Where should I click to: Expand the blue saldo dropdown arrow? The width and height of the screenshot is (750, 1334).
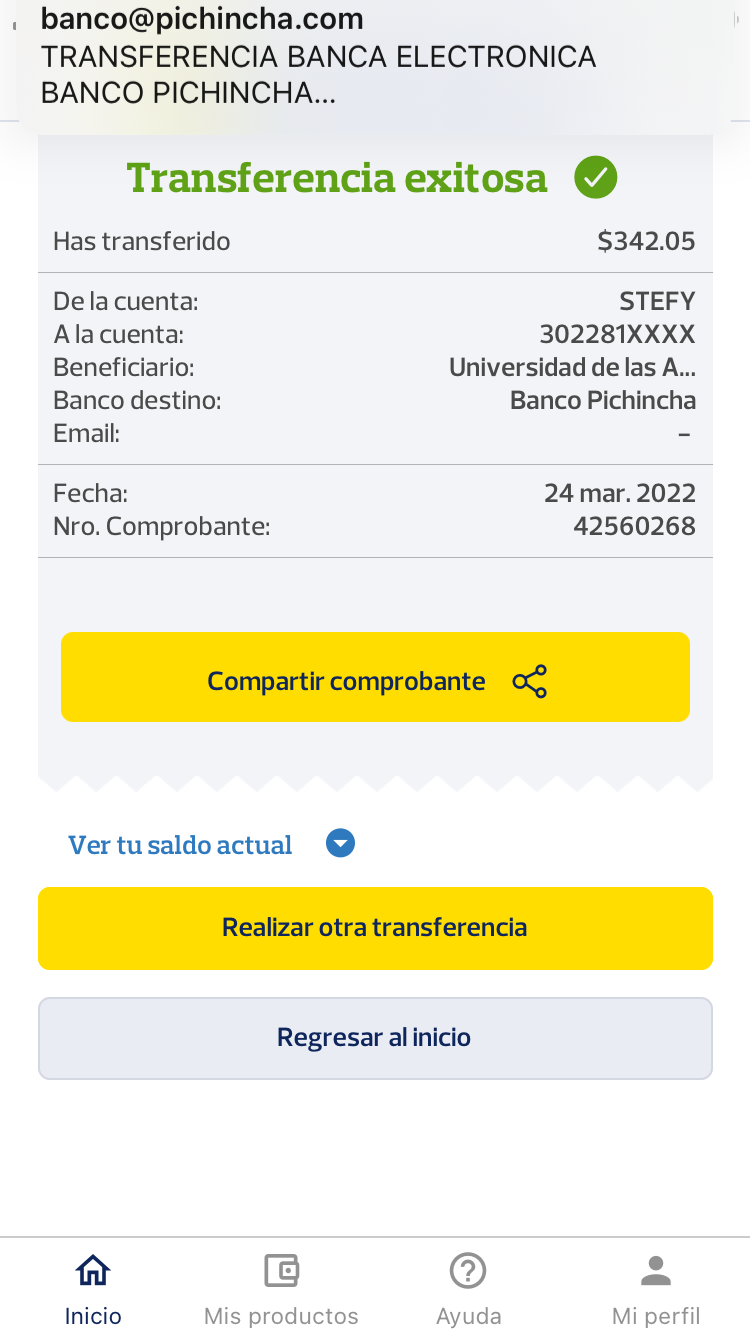[x=341, y=844]
